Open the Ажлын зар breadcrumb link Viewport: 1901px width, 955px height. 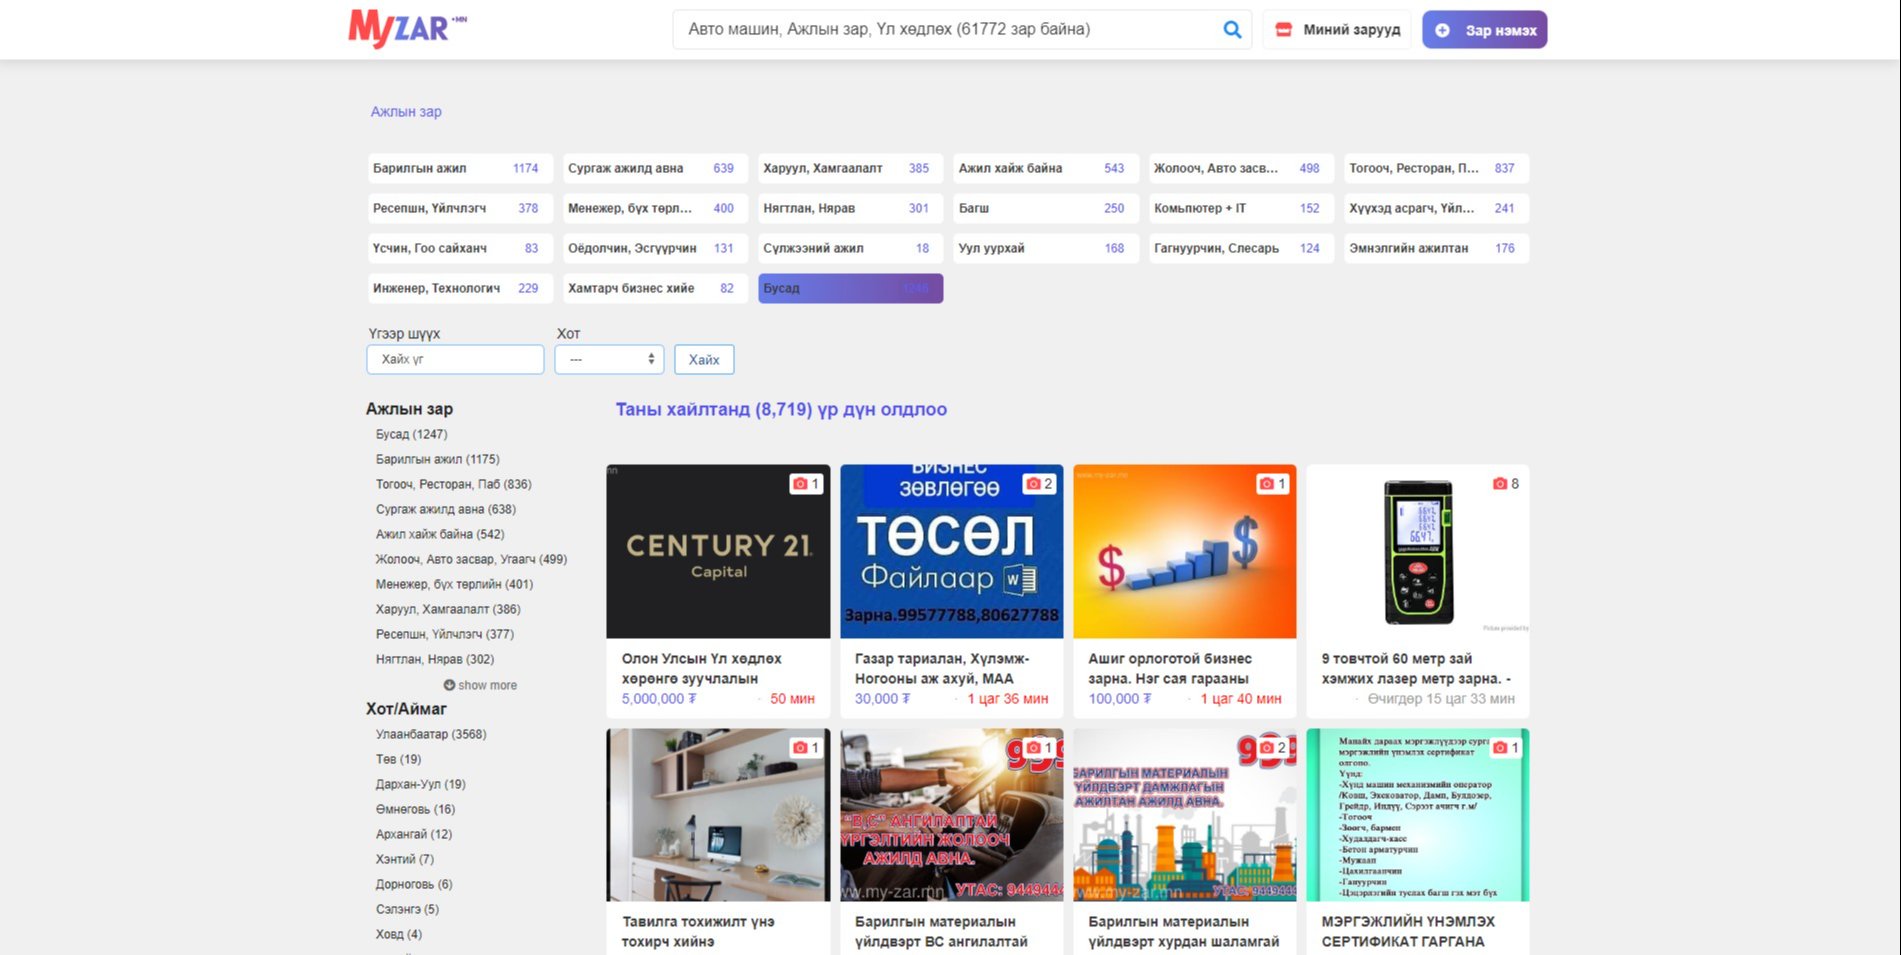(406, 111)
